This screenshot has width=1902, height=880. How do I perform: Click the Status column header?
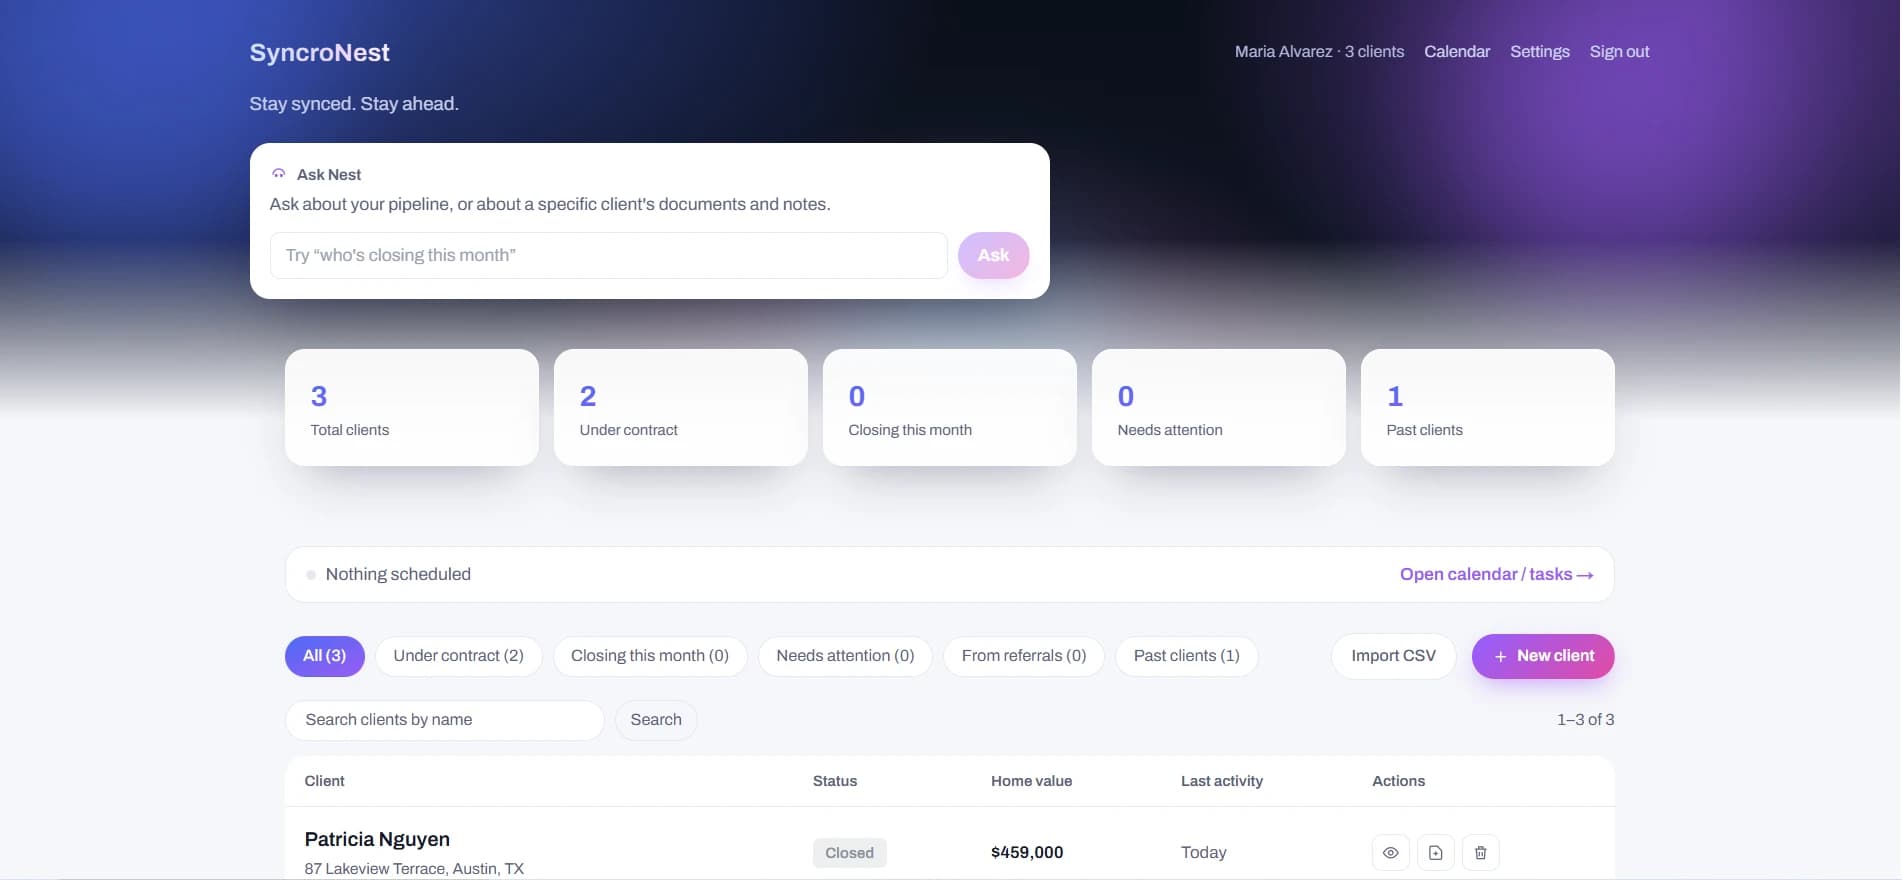tap(835, 781)
